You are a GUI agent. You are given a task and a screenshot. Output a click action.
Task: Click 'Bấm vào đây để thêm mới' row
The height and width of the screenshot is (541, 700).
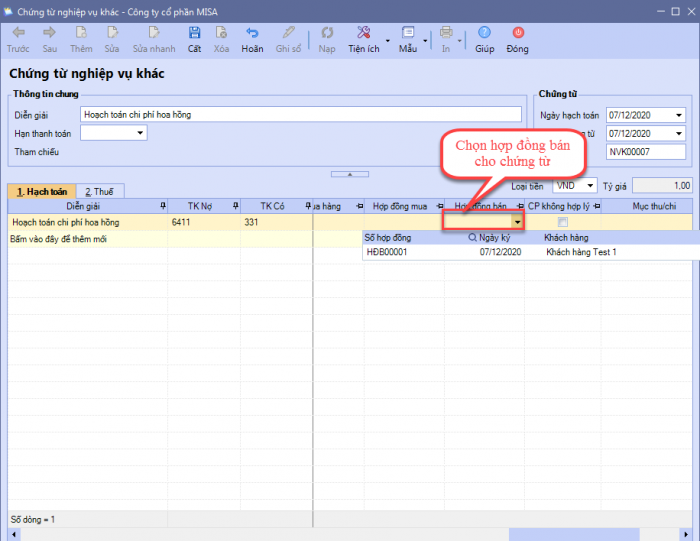[x=58, y=240]
